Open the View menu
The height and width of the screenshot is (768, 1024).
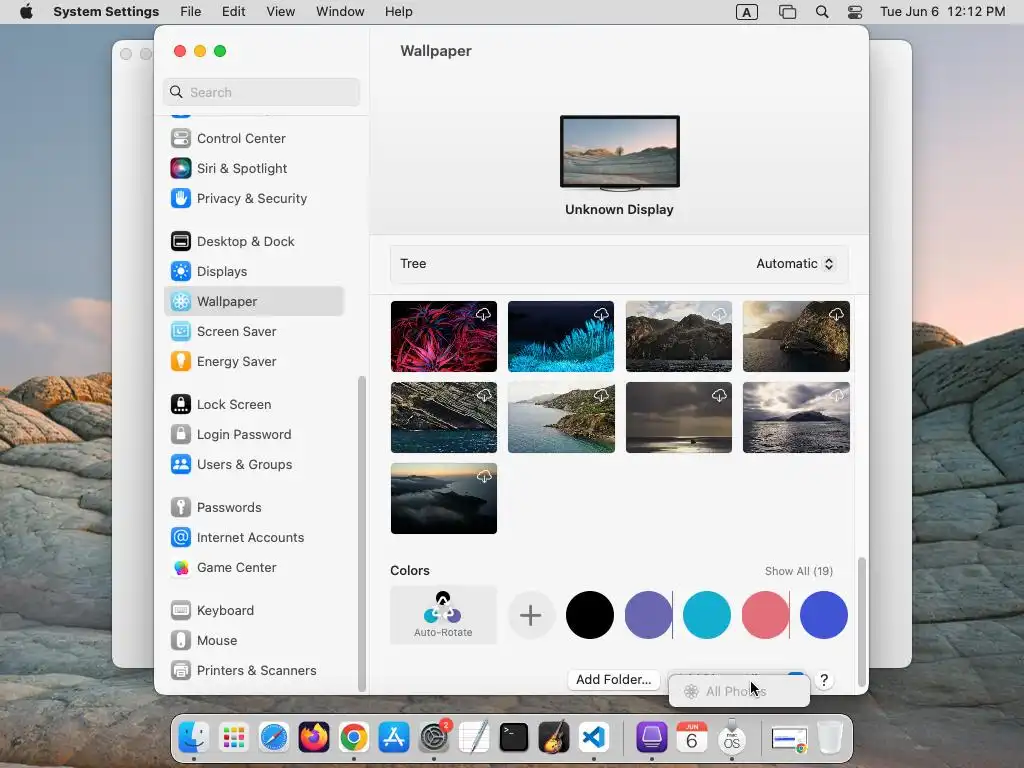pyautogui.click(x=280, y=12)
